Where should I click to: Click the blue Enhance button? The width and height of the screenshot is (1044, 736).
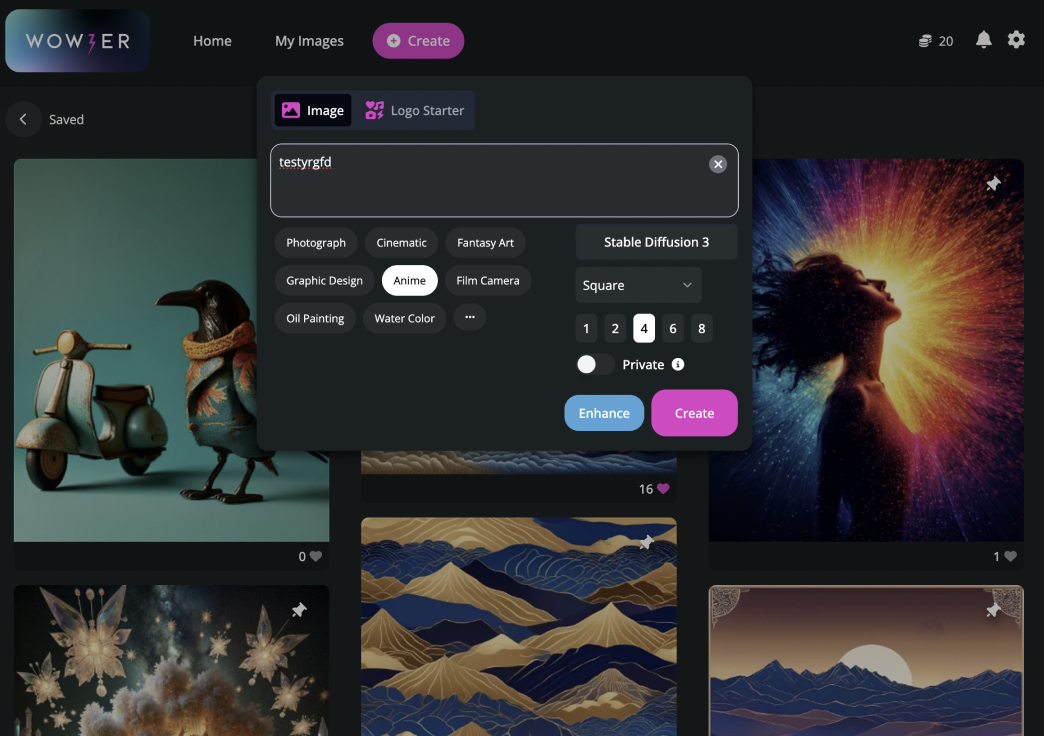pos(604,413)
